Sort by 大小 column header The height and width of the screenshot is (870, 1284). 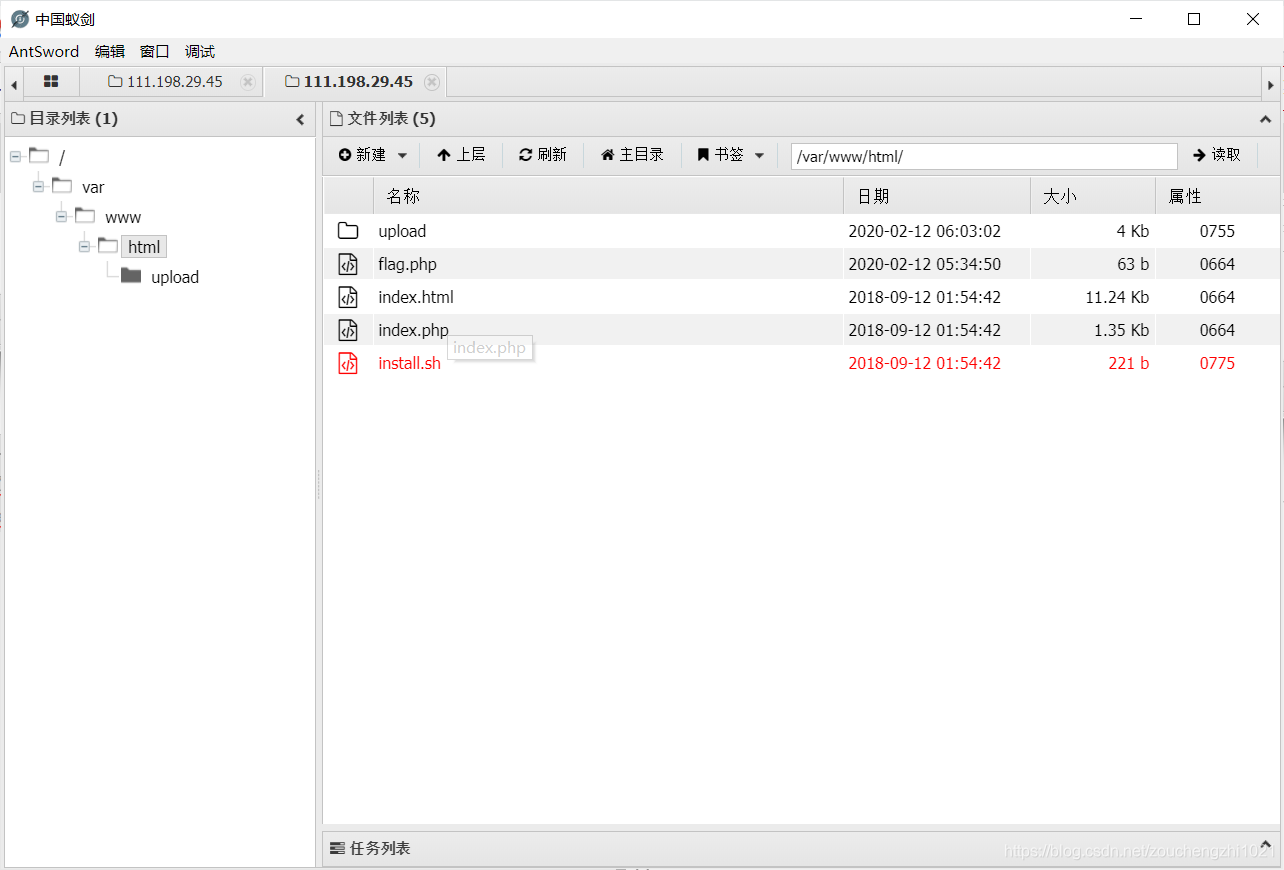[x=1093, y=196]
